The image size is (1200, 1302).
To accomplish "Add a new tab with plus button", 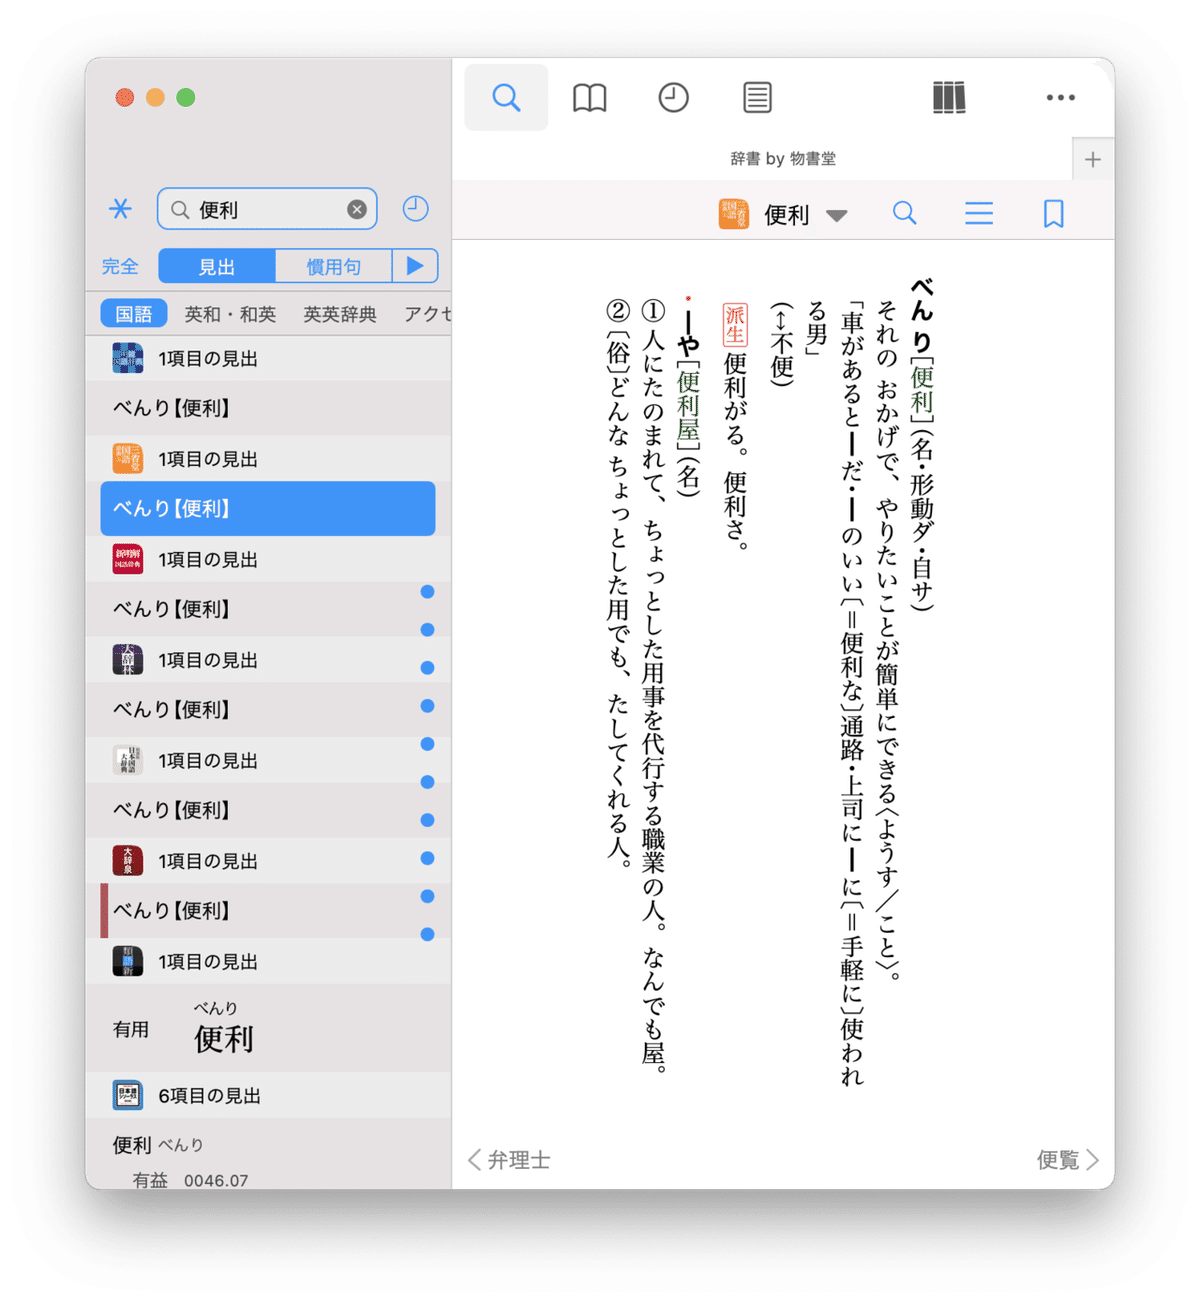I will pyautogui.click(x=1093, y=160).
